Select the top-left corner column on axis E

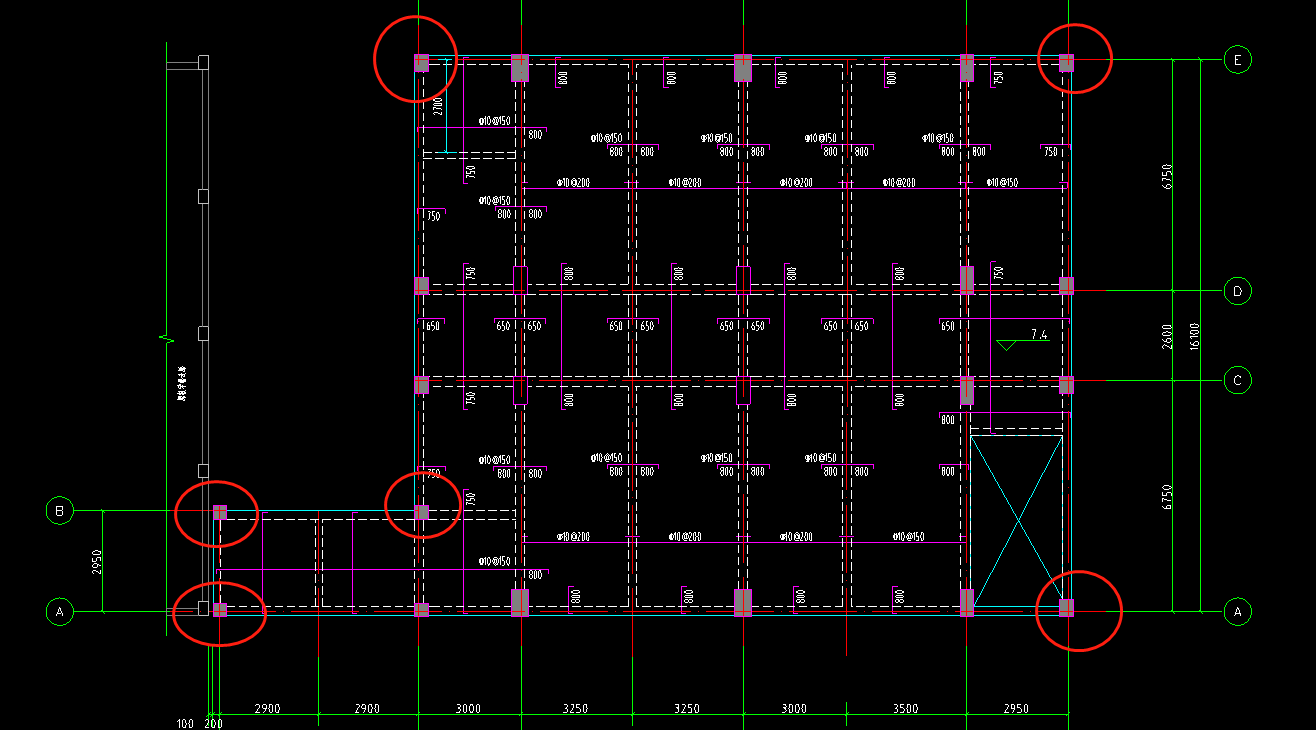[x=422, y=63]
